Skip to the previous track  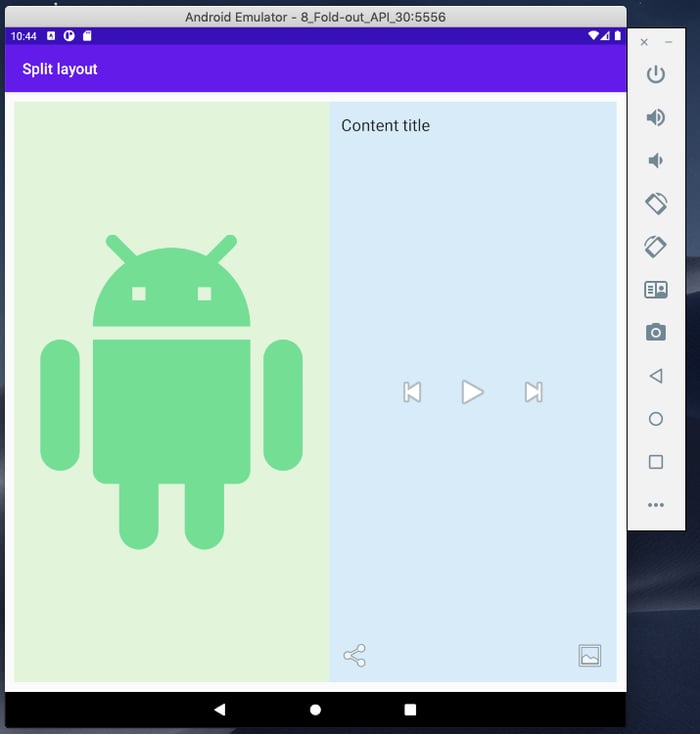412,392
